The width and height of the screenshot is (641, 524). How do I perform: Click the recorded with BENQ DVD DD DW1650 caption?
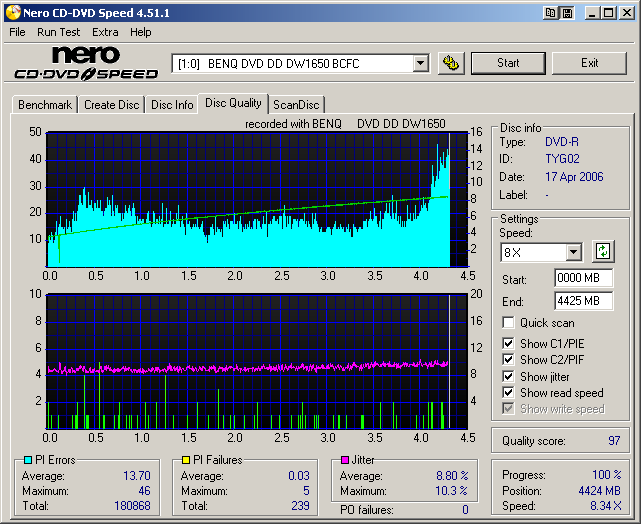coord(345,124)
